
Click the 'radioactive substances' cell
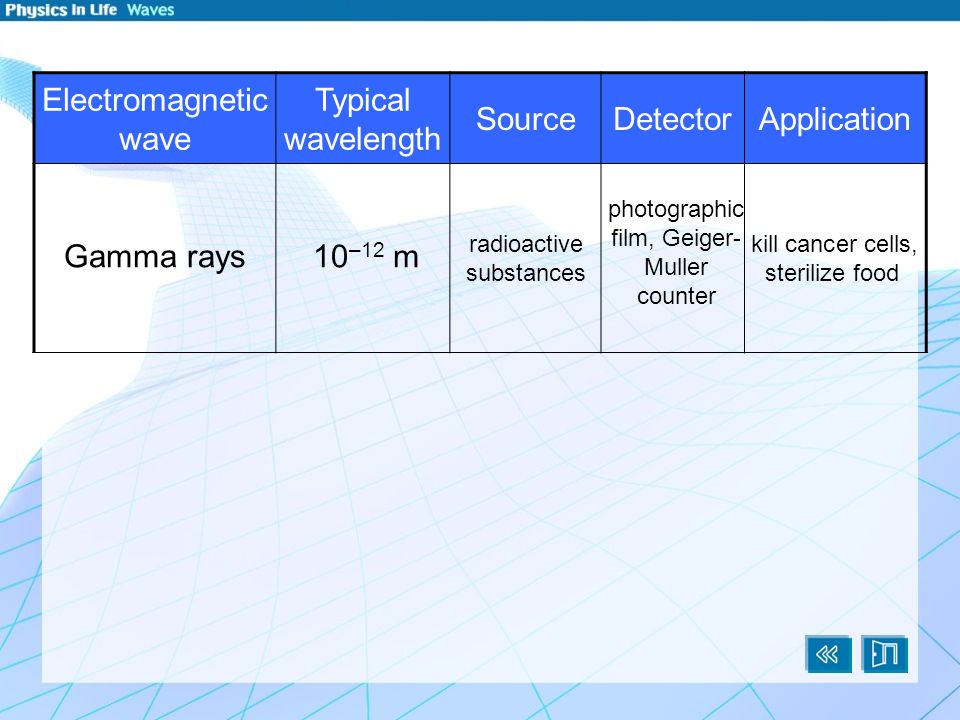(525, 258)
